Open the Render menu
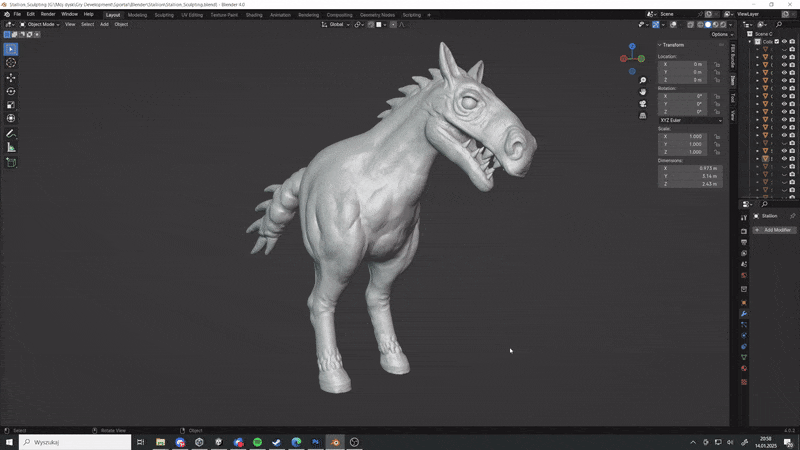800x450 pixels. 47,14
